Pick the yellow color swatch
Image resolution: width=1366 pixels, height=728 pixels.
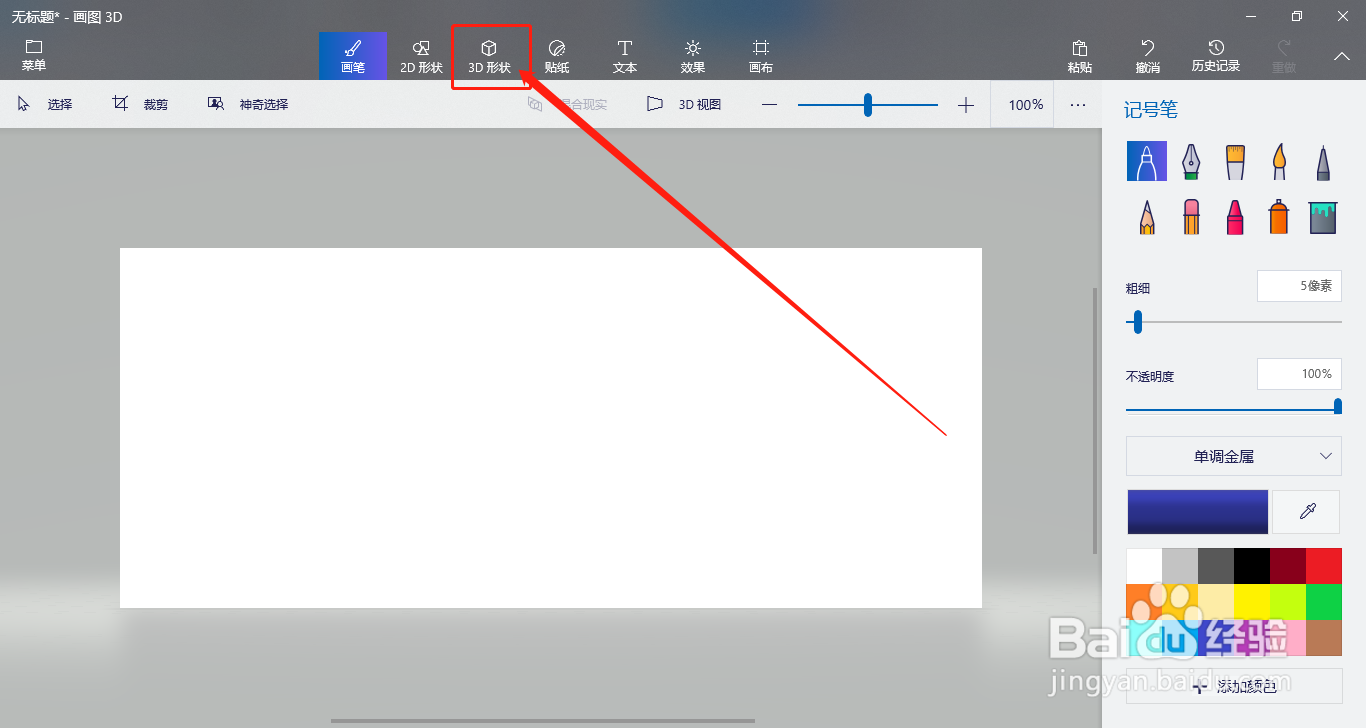coord(1252,602)
